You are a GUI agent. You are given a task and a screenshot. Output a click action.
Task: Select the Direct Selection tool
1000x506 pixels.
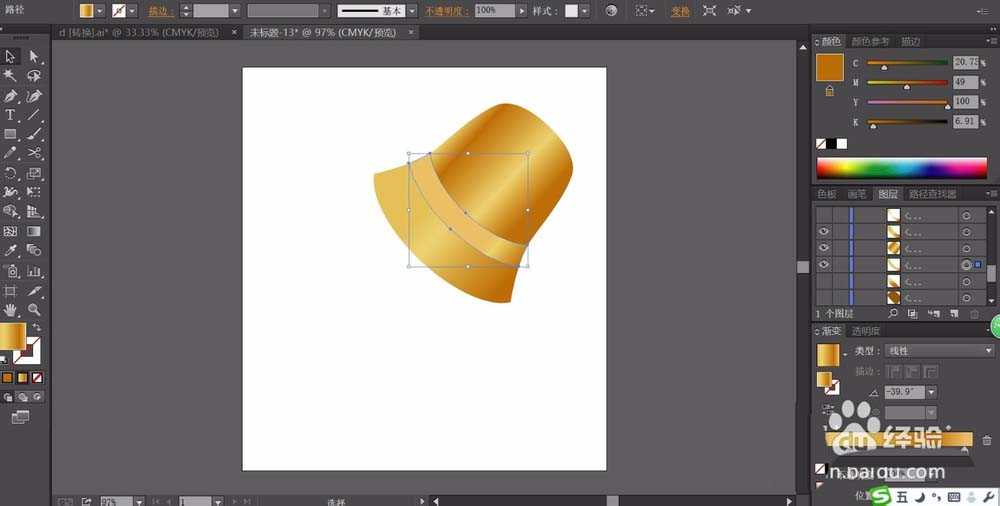click(34, 57)
